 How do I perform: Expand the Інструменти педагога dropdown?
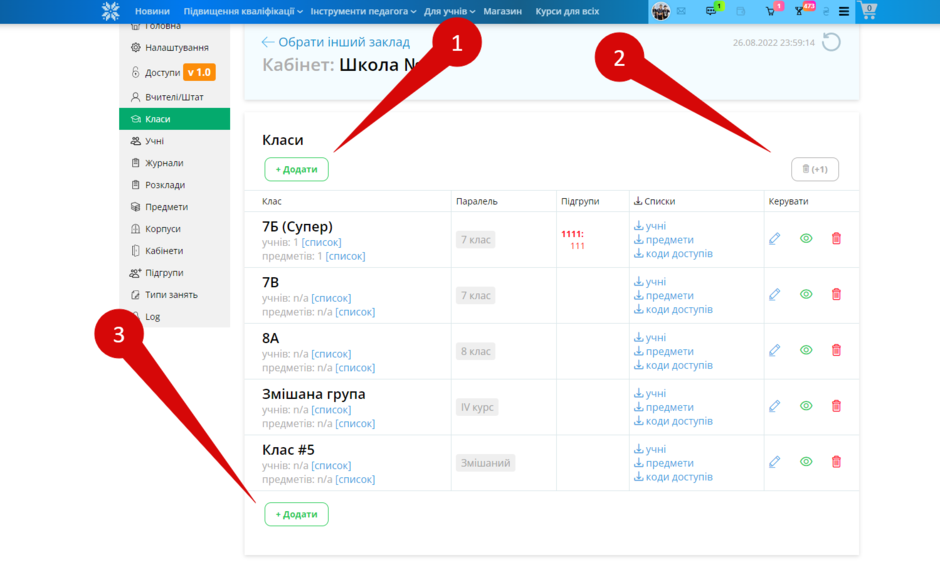(x=363, y=11)
